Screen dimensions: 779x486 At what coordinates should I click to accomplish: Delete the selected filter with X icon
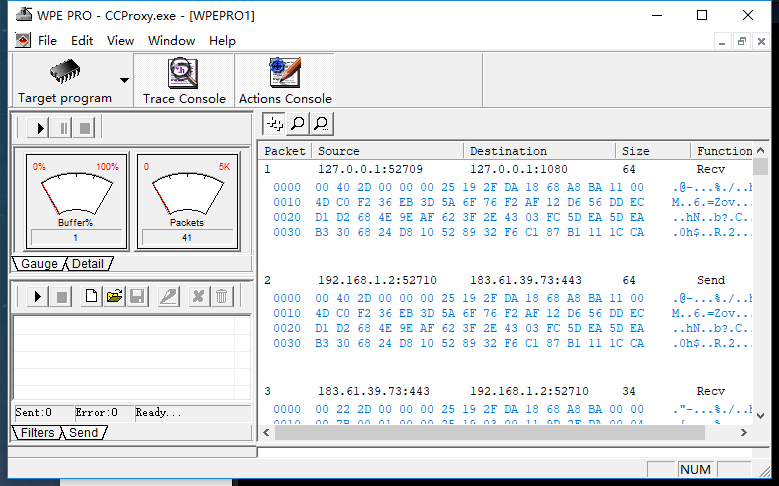198,297
